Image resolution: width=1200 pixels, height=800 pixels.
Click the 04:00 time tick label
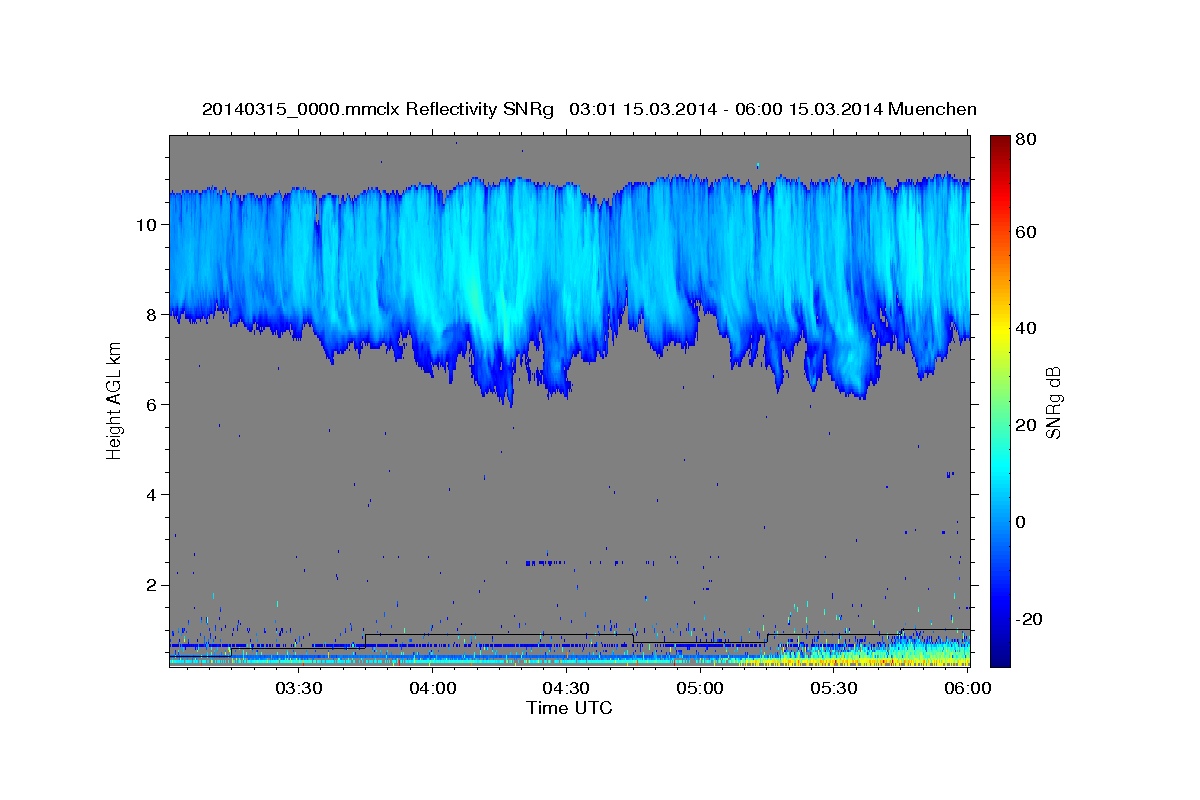coord(432,688)
